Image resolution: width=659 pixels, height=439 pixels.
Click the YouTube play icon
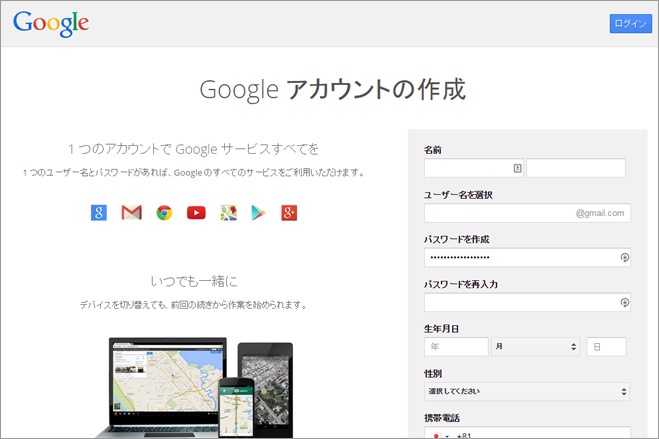196,213
